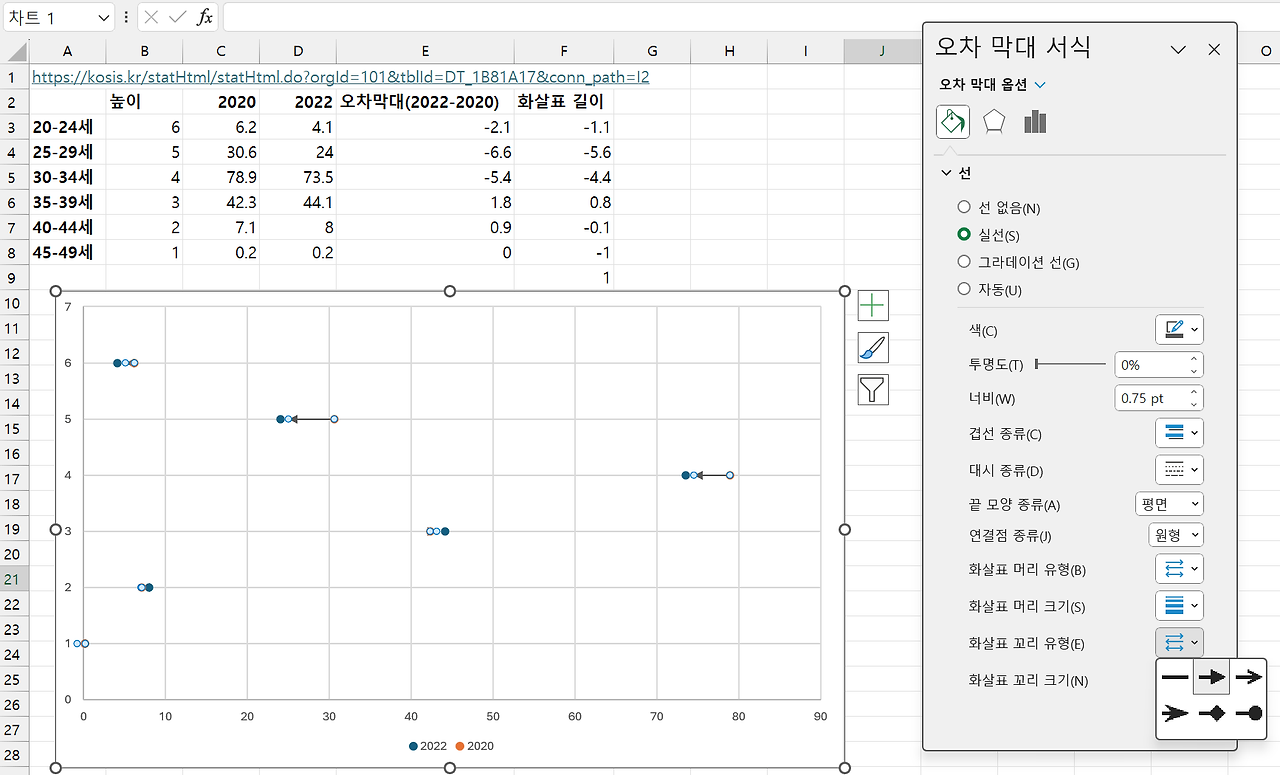Select row 9 header
The height and width of the screenshot is (775, 1280).
[x=15, y=277]
